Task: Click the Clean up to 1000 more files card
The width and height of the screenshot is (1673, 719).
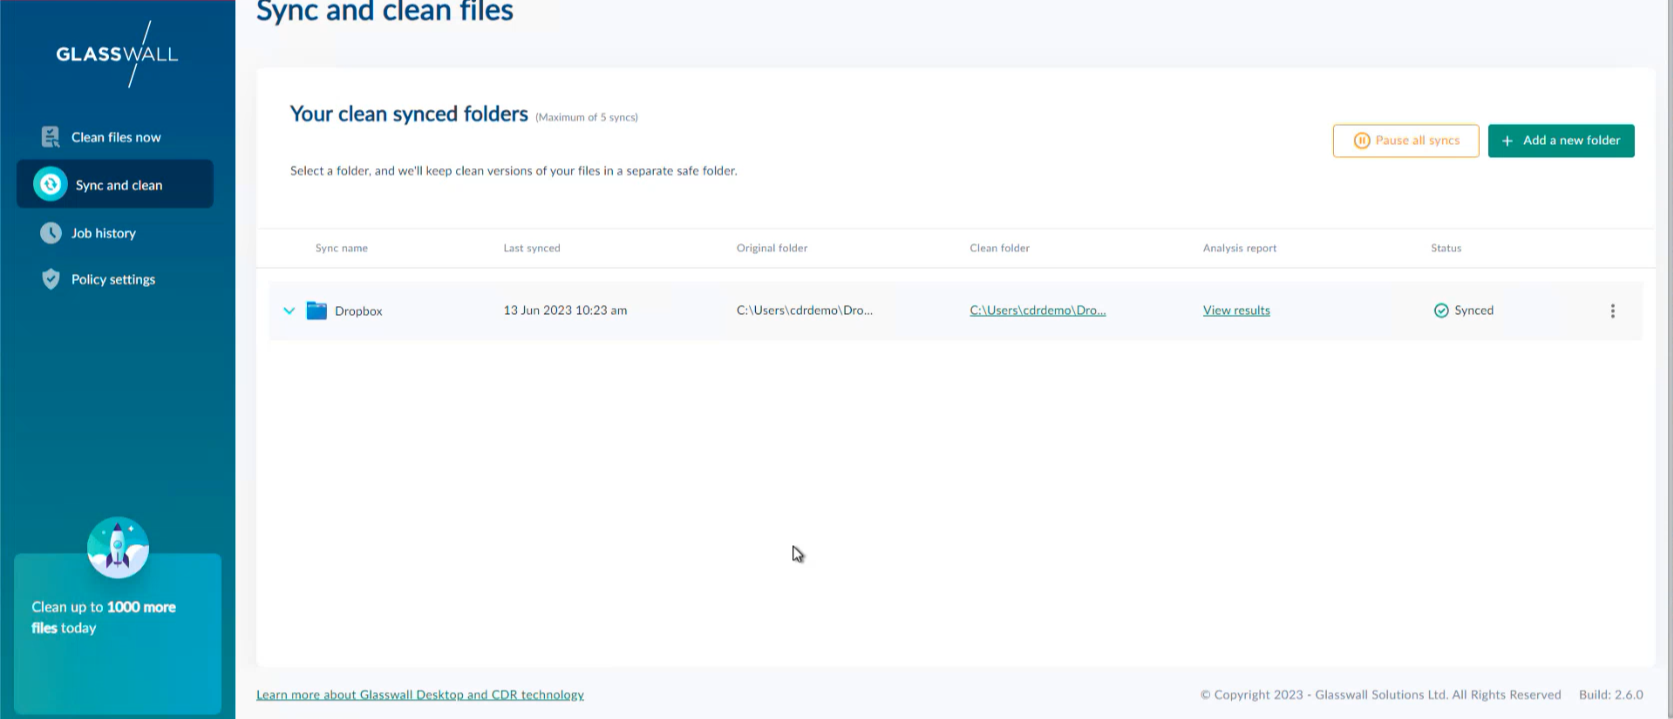Action: point(117,630)
